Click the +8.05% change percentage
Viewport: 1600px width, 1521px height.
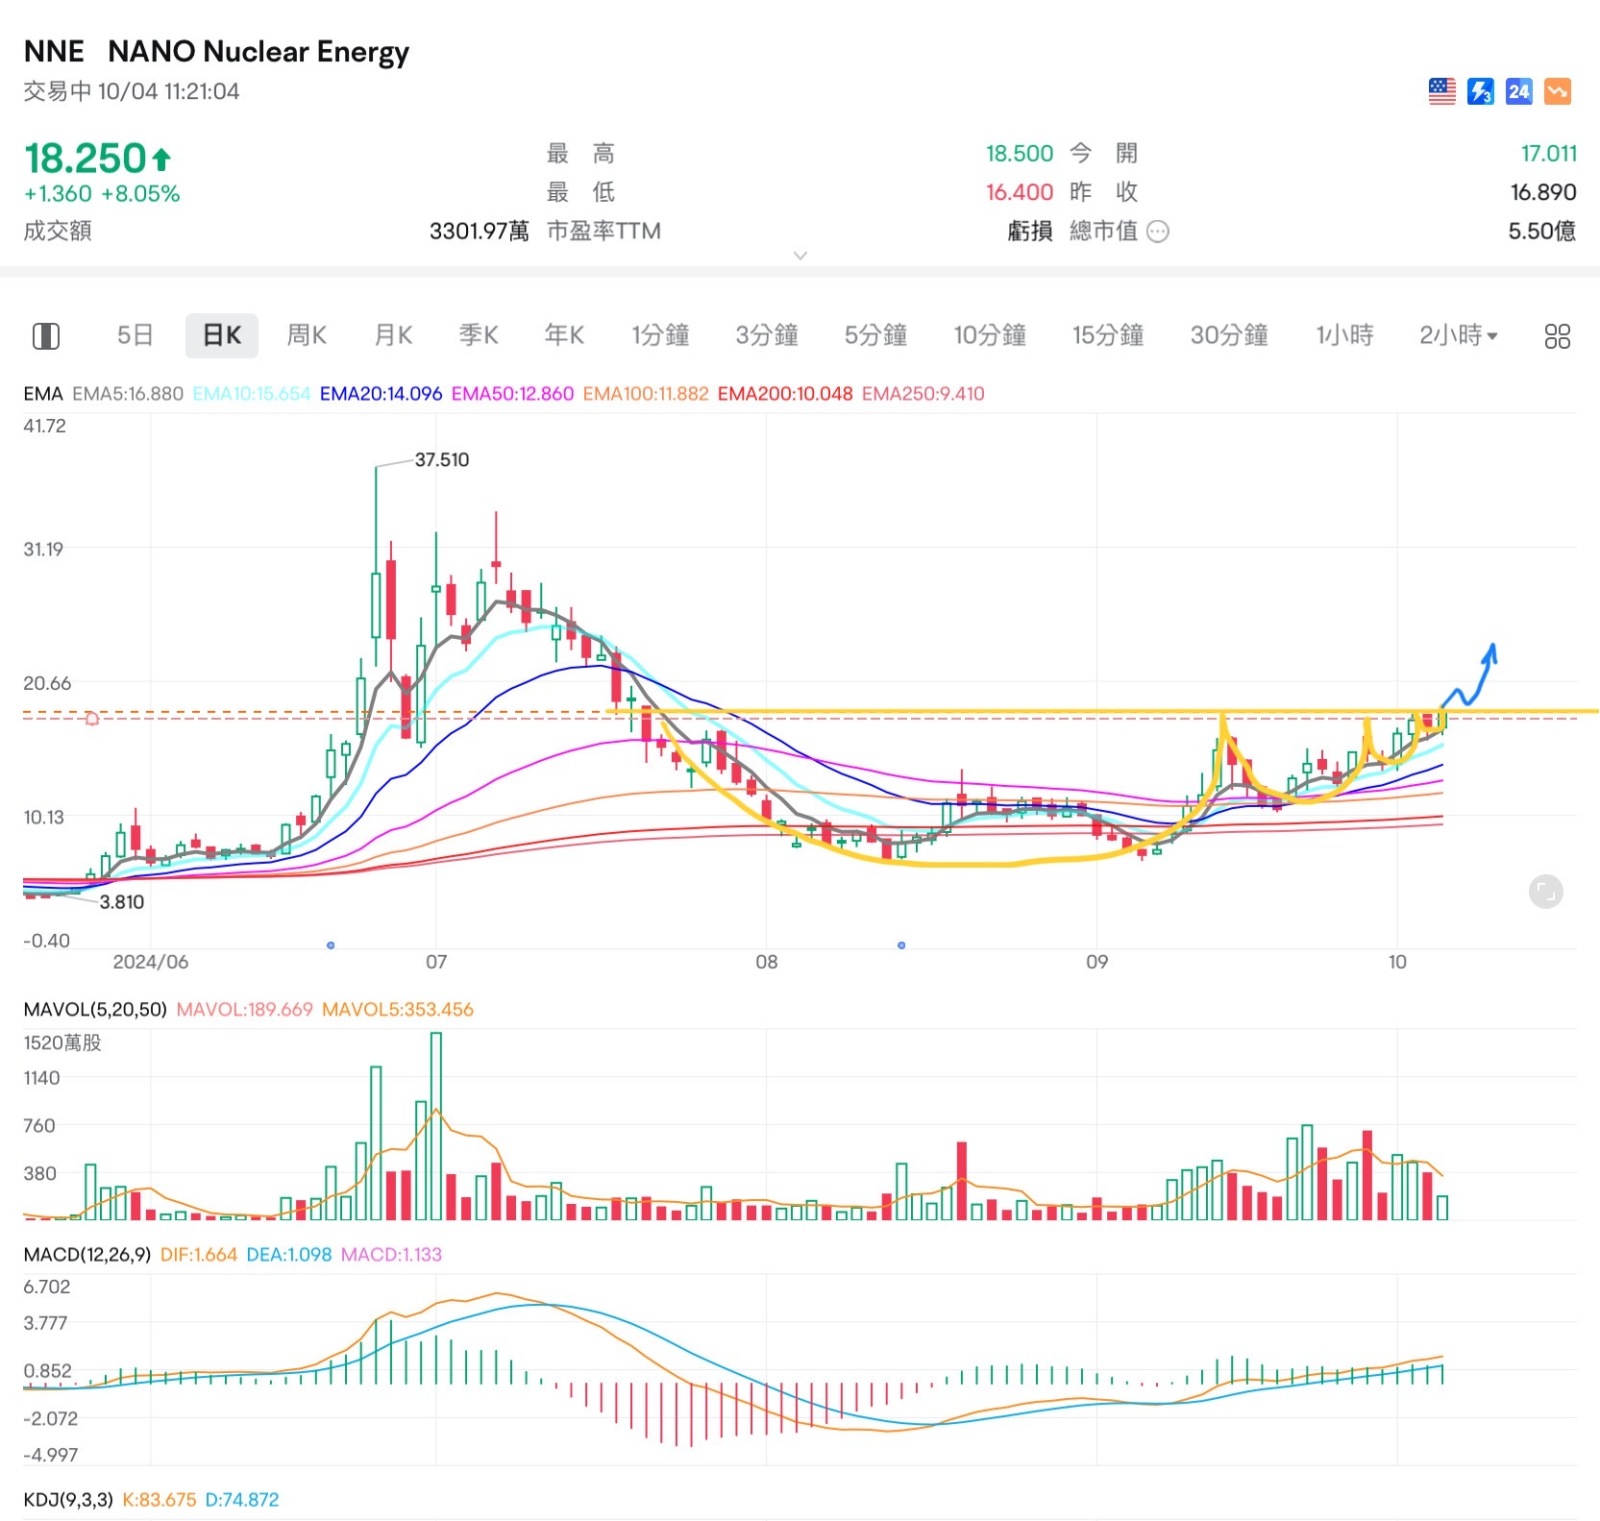click(140, 194)
